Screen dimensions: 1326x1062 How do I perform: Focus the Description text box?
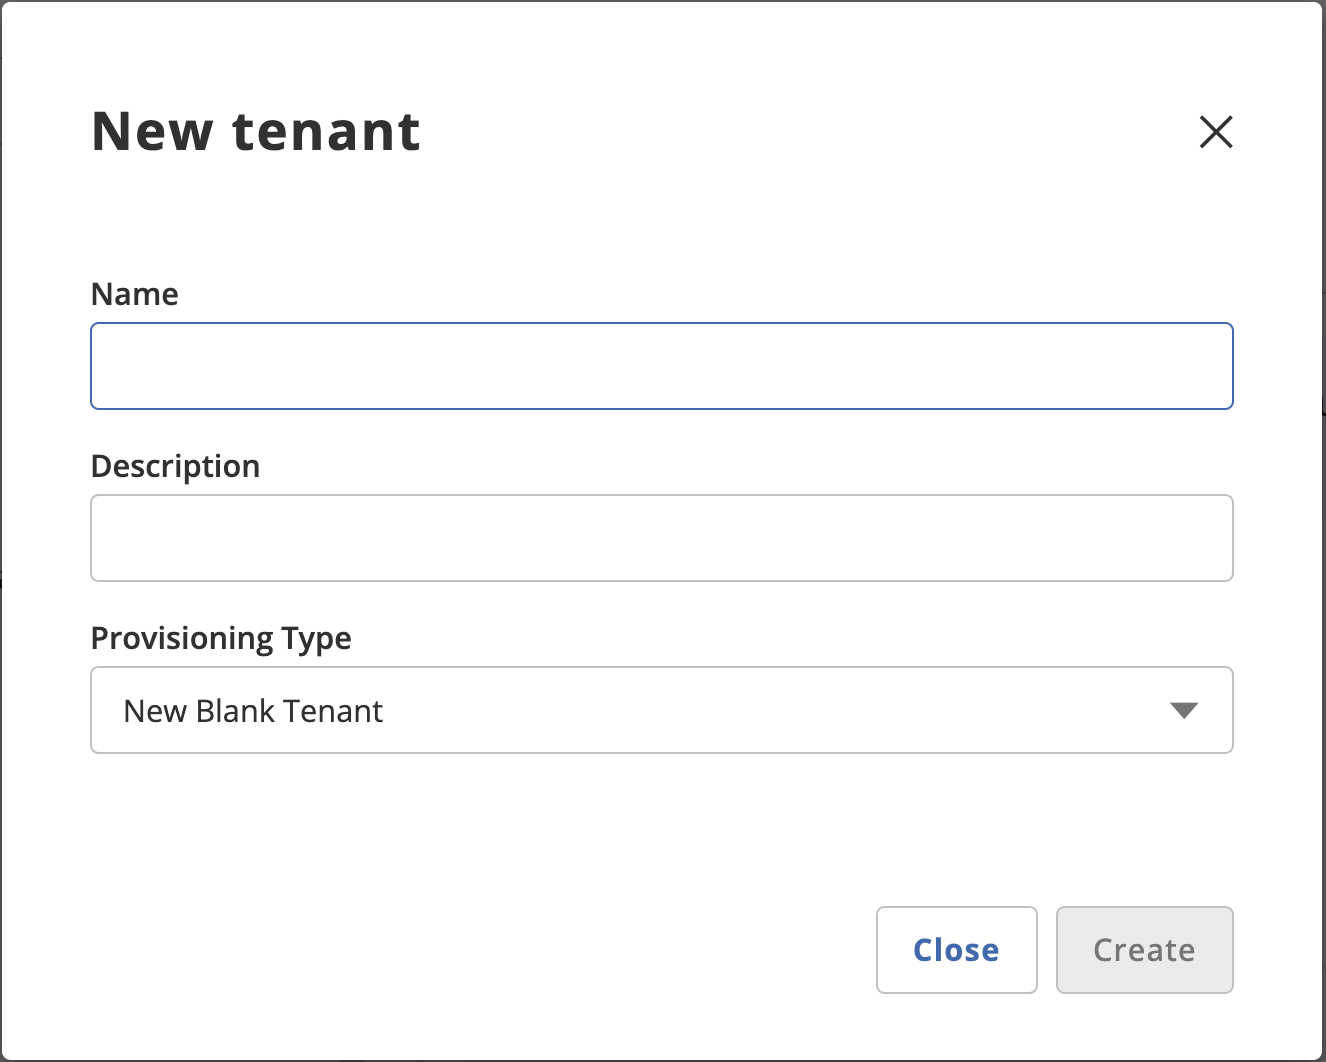pos(661,538)
